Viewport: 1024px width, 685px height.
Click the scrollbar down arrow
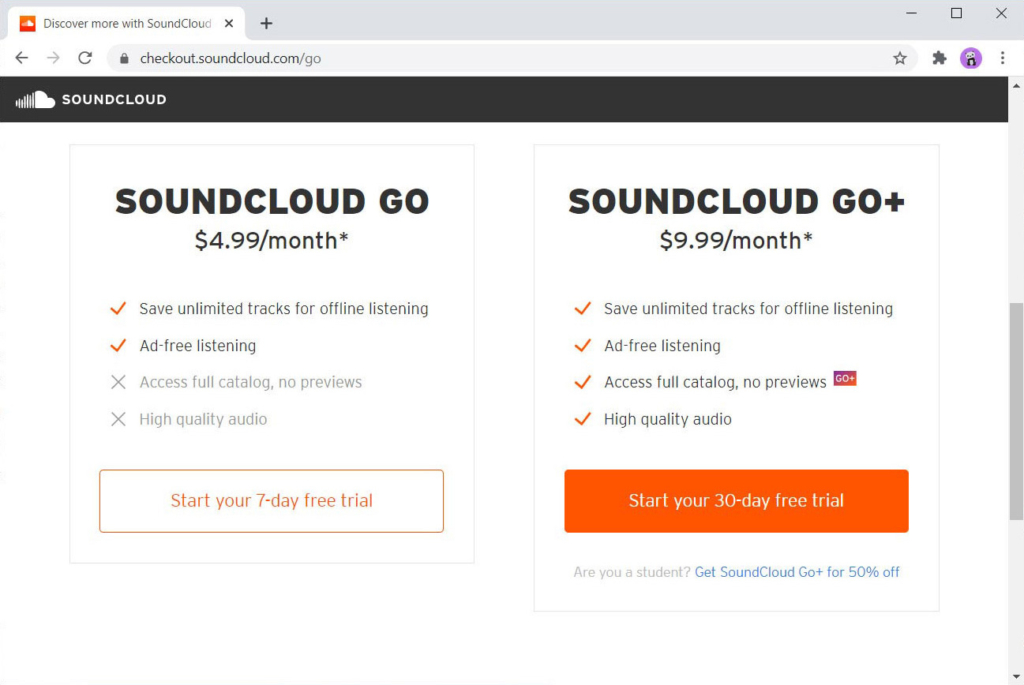click(x=1016, y=677)
